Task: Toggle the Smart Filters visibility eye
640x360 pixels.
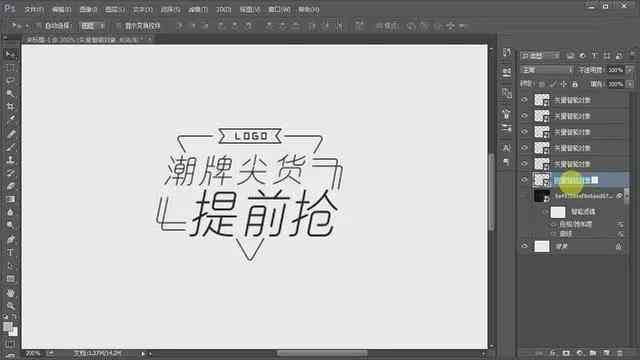Action: (x=545, y=212)
